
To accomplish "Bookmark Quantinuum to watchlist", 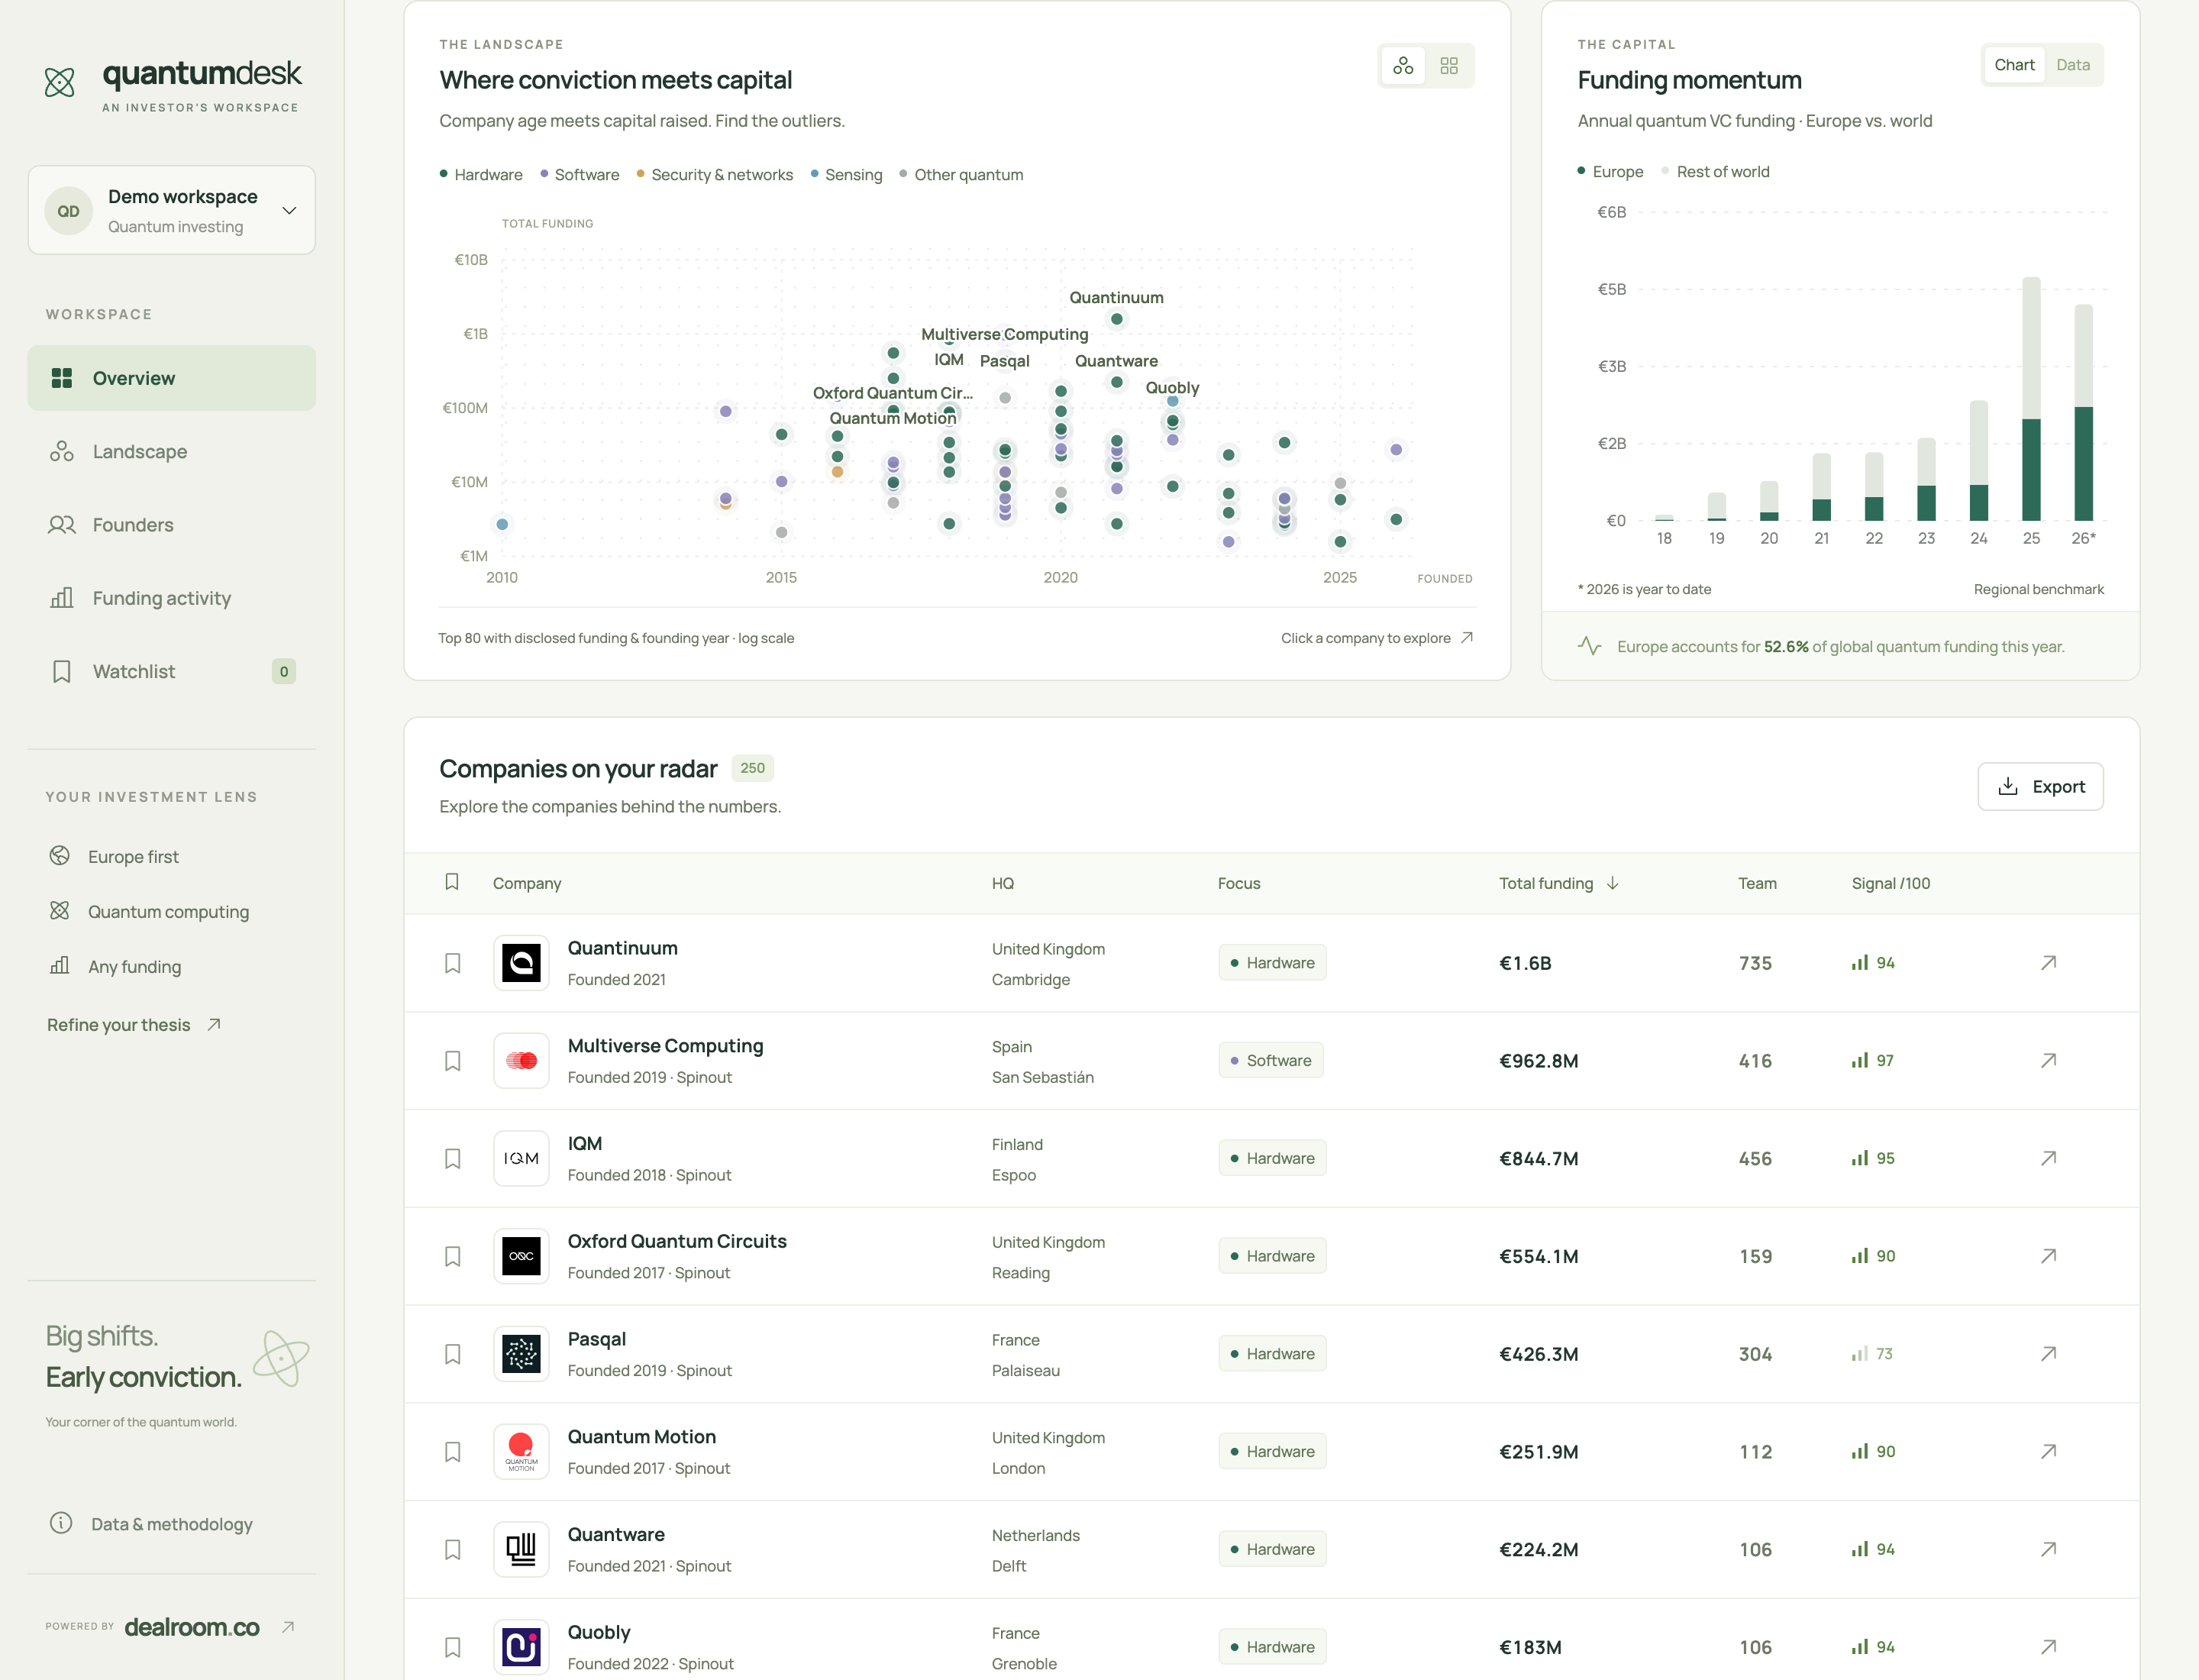I will tap(453, 963).
